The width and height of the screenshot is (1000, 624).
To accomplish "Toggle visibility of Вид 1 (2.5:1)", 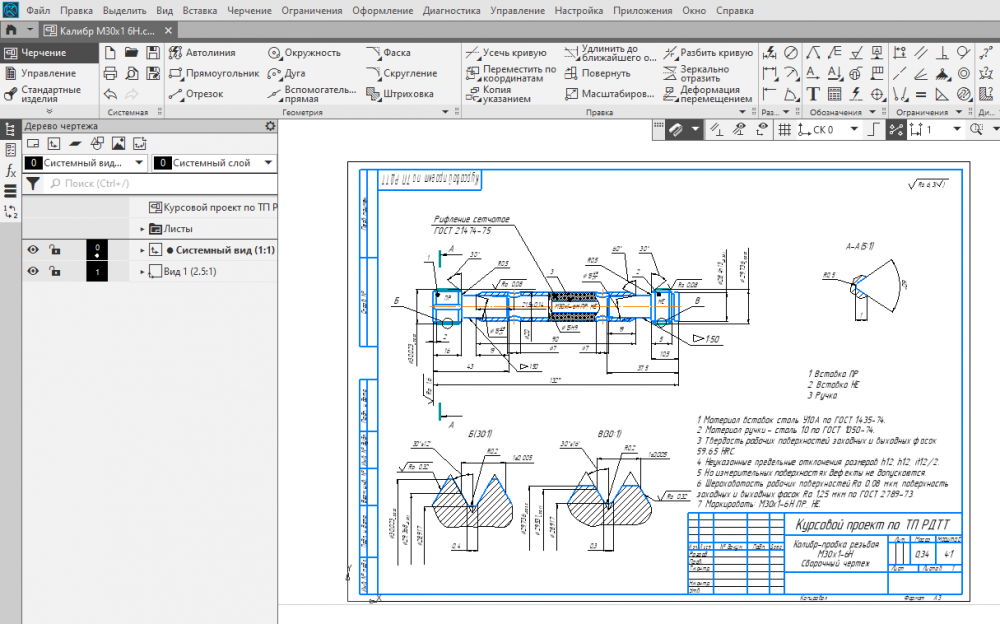I will click(33, 271).
